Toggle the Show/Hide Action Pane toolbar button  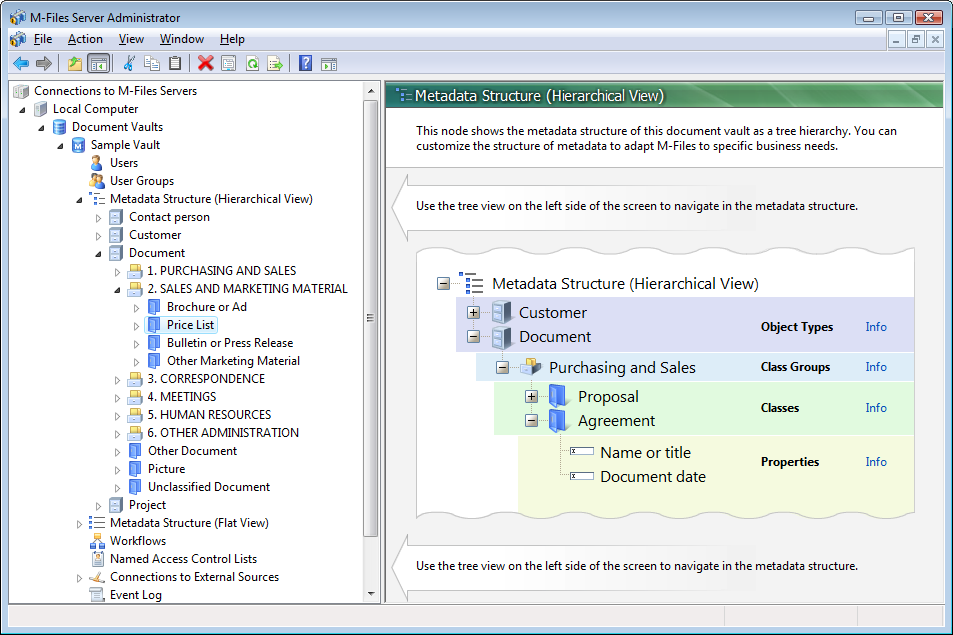coord(329,63)
